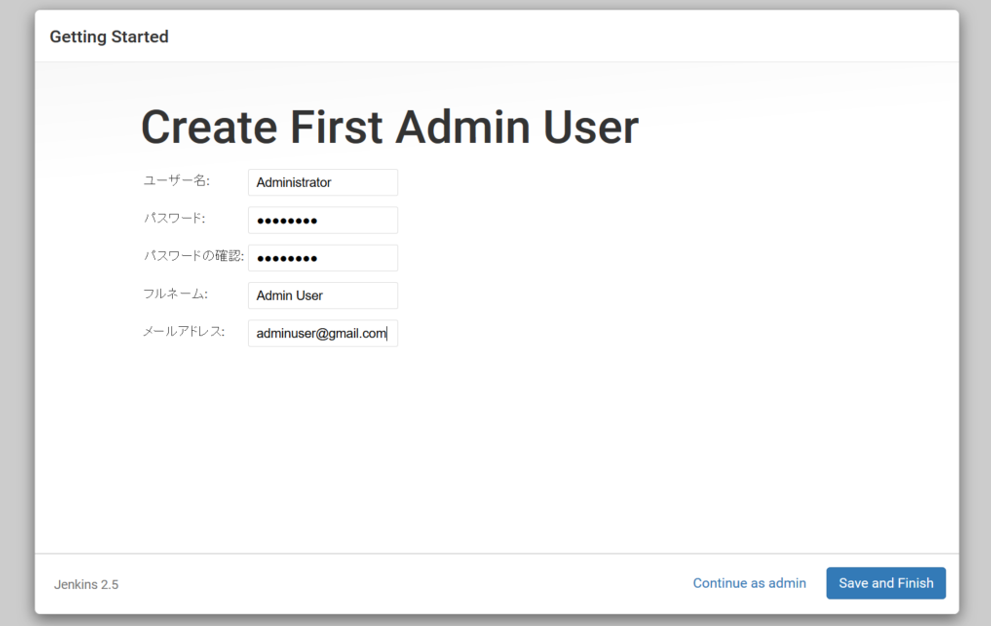Click the Continue as admin link

(x=750, y=583)
